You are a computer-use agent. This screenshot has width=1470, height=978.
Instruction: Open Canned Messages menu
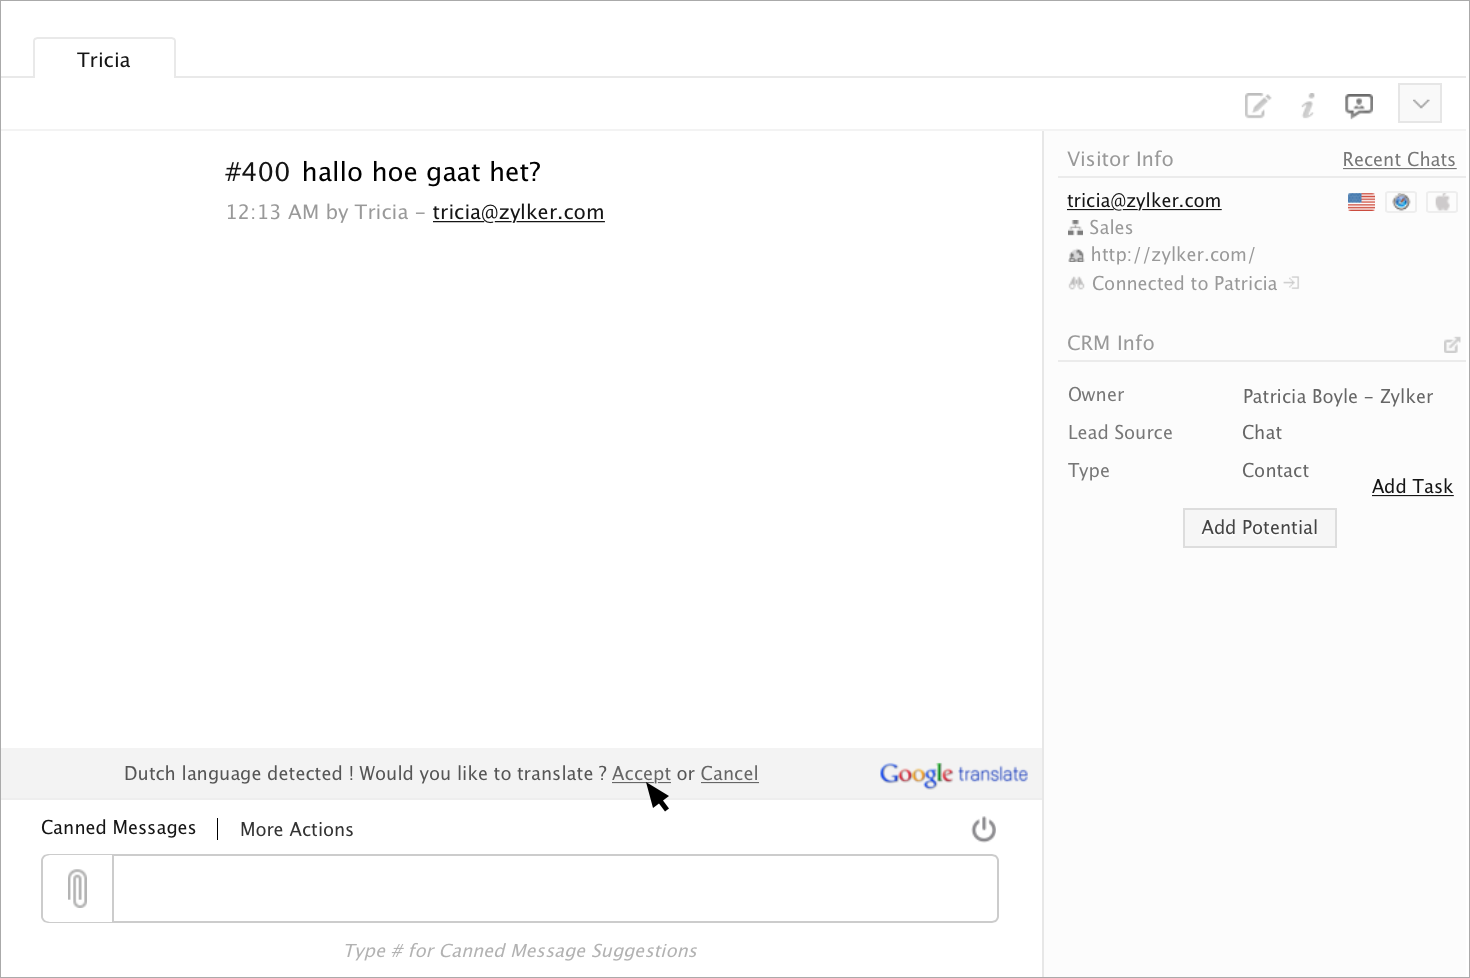point(118,828)
